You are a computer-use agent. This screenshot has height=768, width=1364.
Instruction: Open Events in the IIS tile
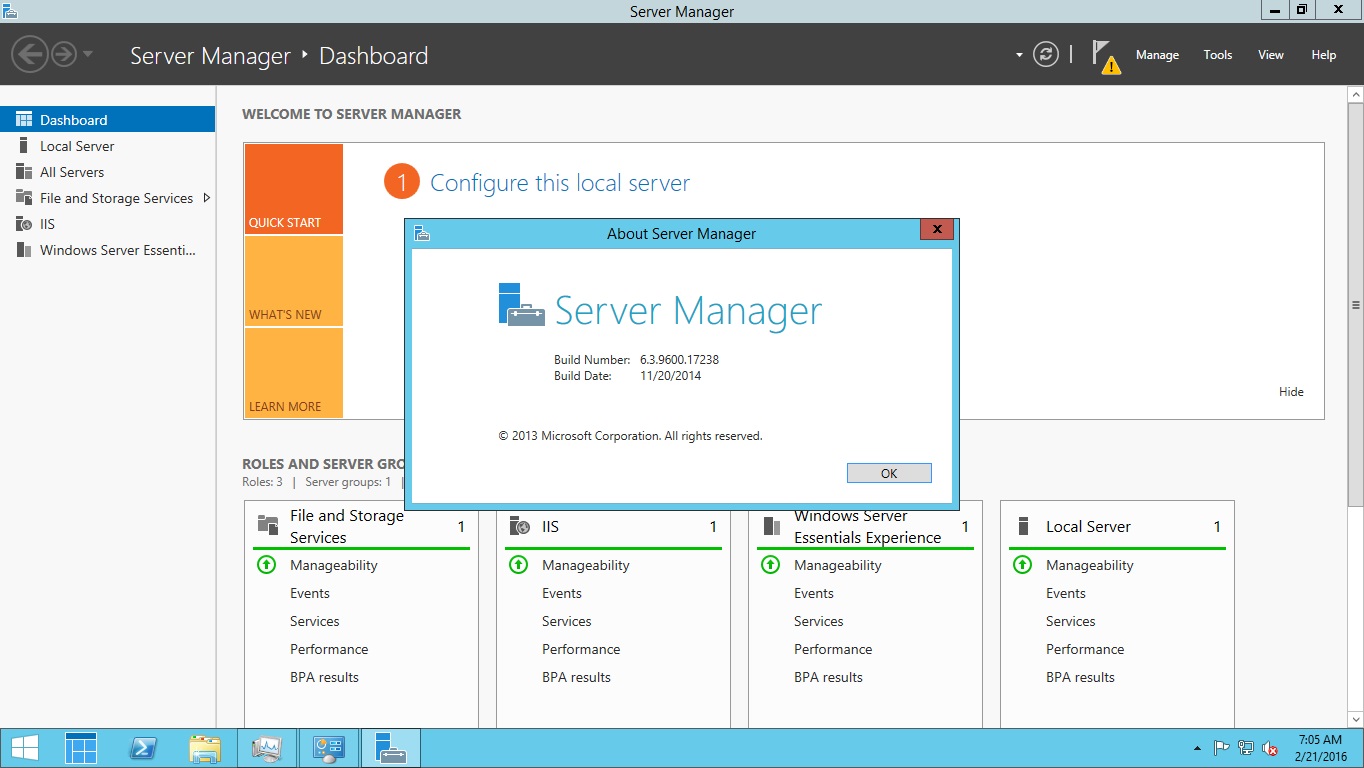coord(562,593)
